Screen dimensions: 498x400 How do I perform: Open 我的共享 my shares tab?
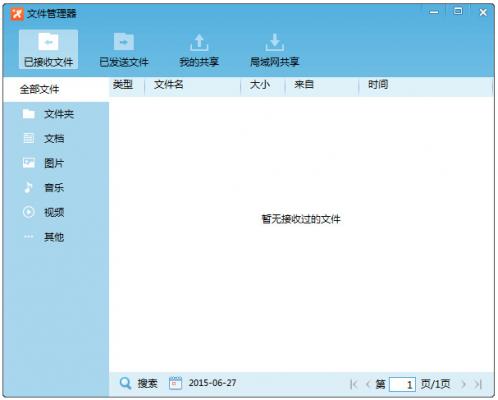click(x=199, y=49)
